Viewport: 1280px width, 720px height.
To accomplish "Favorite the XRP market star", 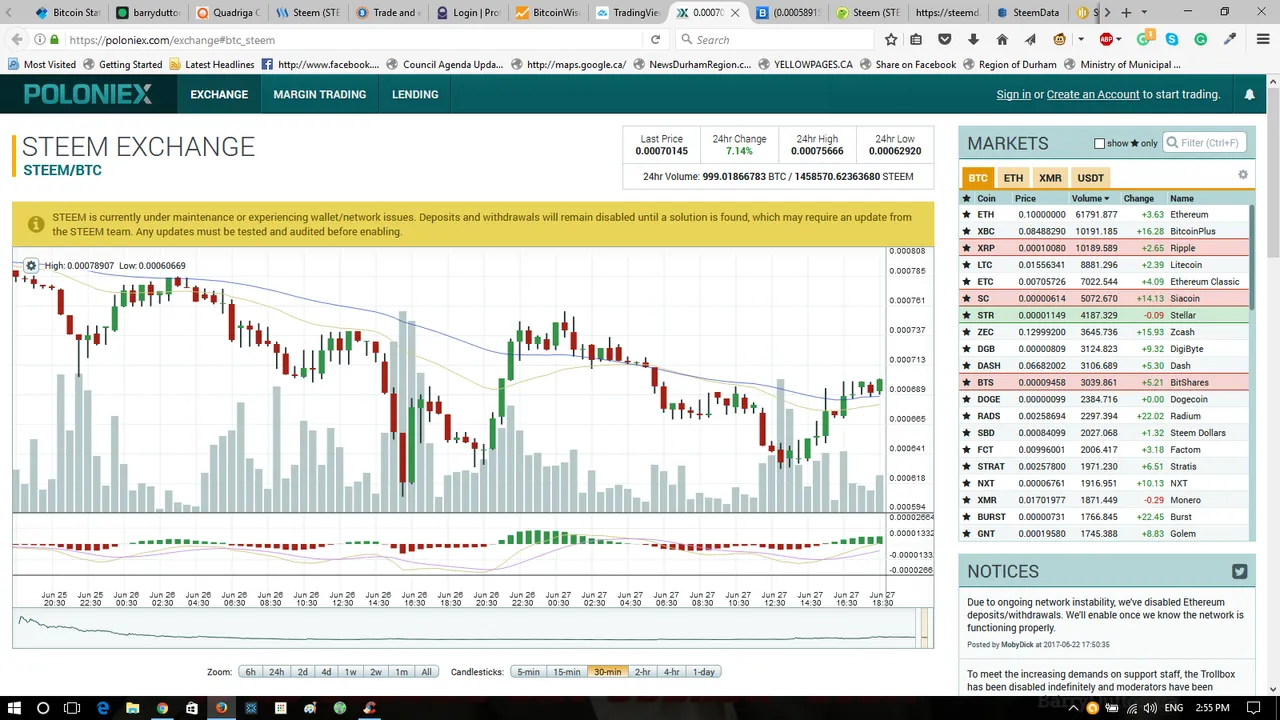I will coord(966,248).
